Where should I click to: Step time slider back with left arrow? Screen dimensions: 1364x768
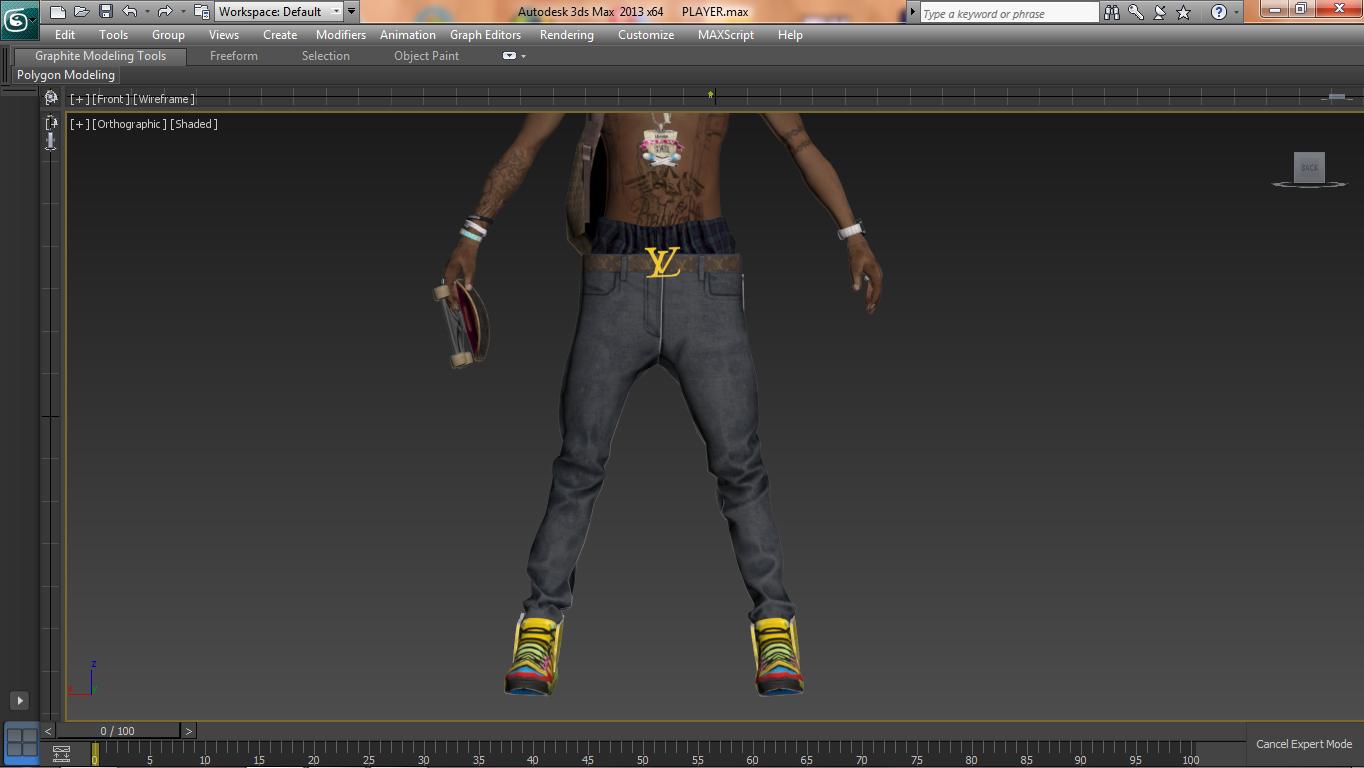point(48,731)
